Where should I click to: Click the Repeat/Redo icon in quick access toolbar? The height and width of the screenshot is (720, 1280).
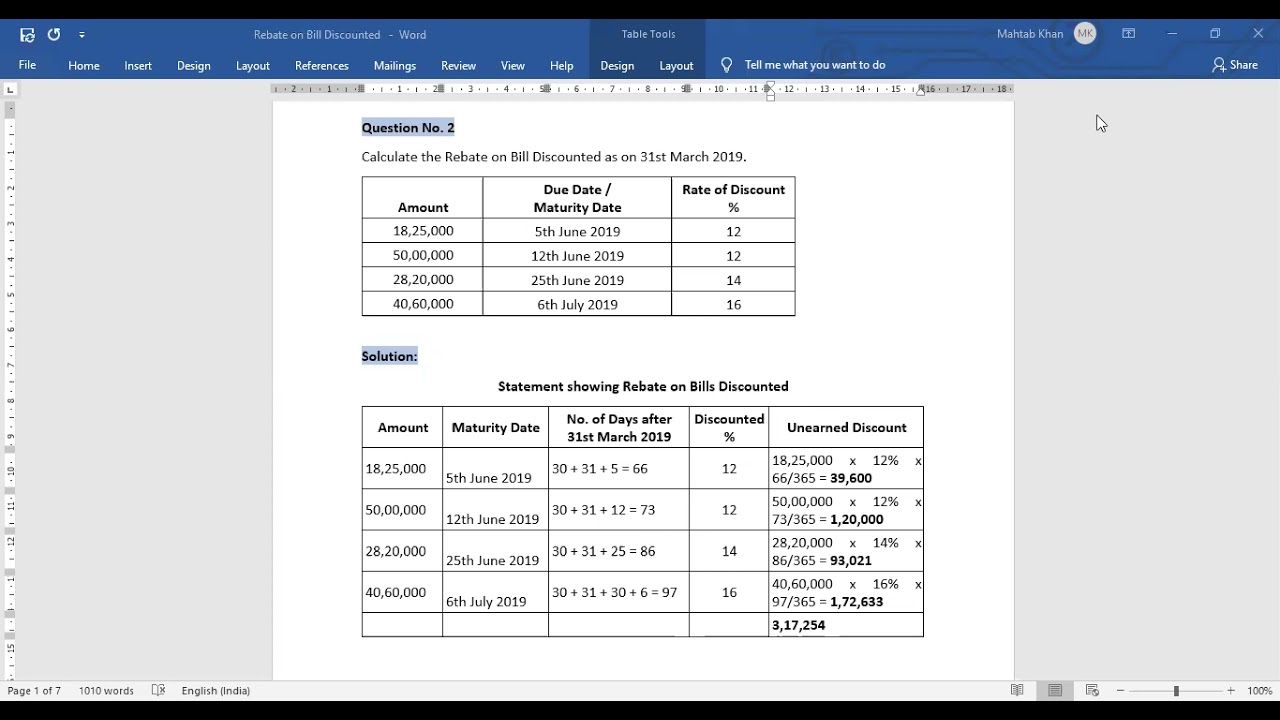click(54, 34)
